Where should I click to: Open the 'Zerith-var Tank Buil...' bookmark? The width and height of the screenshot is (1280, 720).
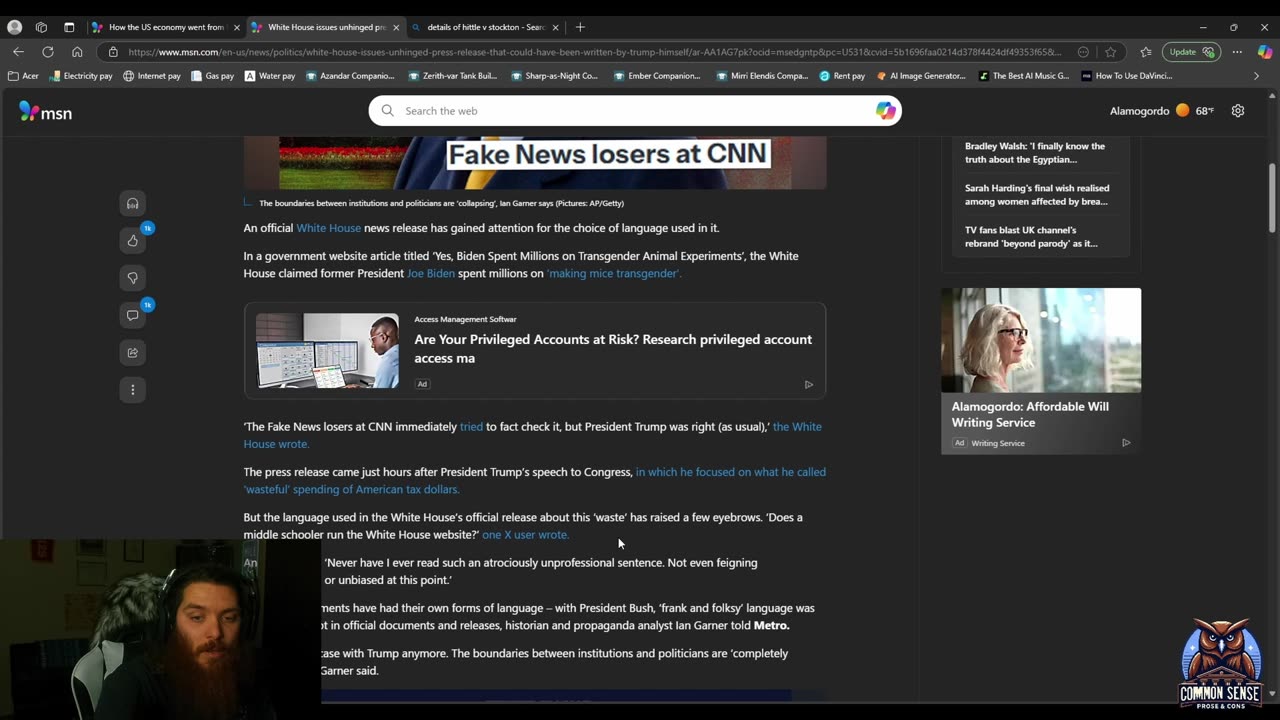pos(453,76)
